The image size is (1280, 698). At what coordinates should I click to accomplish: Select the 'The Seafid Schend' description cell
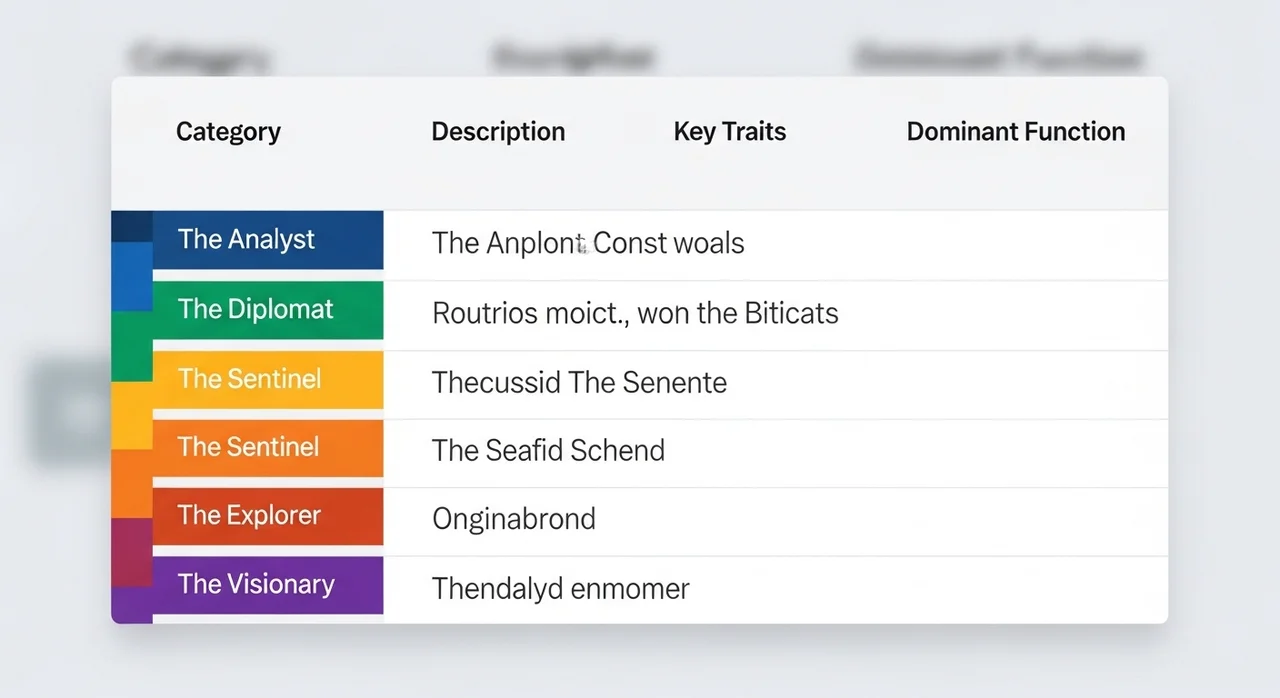pyautogui.click(x=548, y=451)
